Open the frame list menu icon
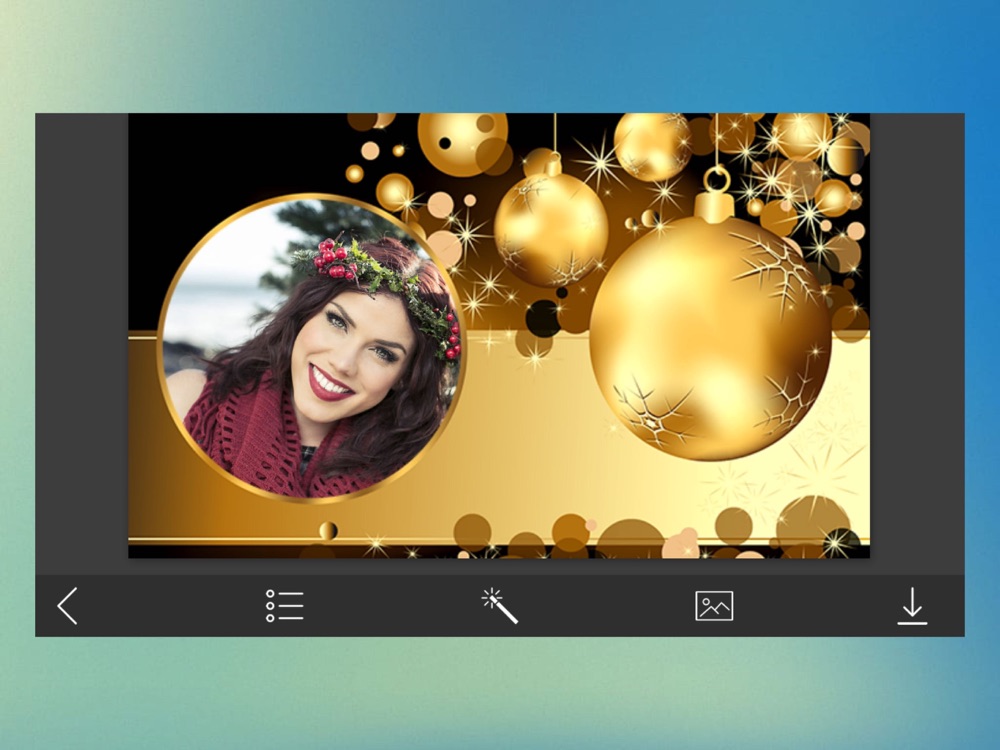The image size is (1000, 750). pos(284,605)
